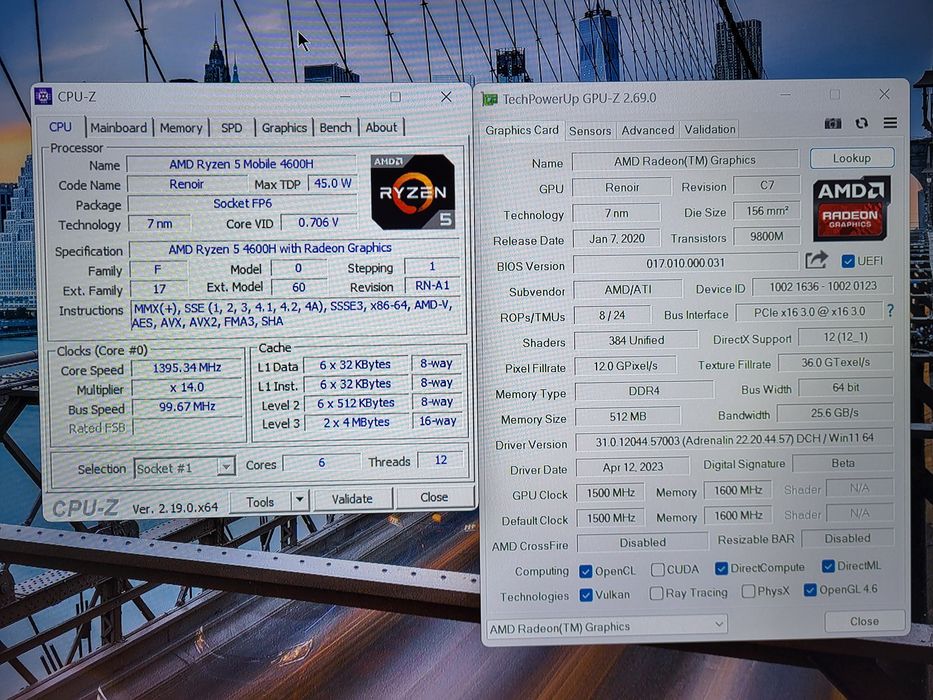
Task: Click the Package value Socket FP6
Action: 242,203
